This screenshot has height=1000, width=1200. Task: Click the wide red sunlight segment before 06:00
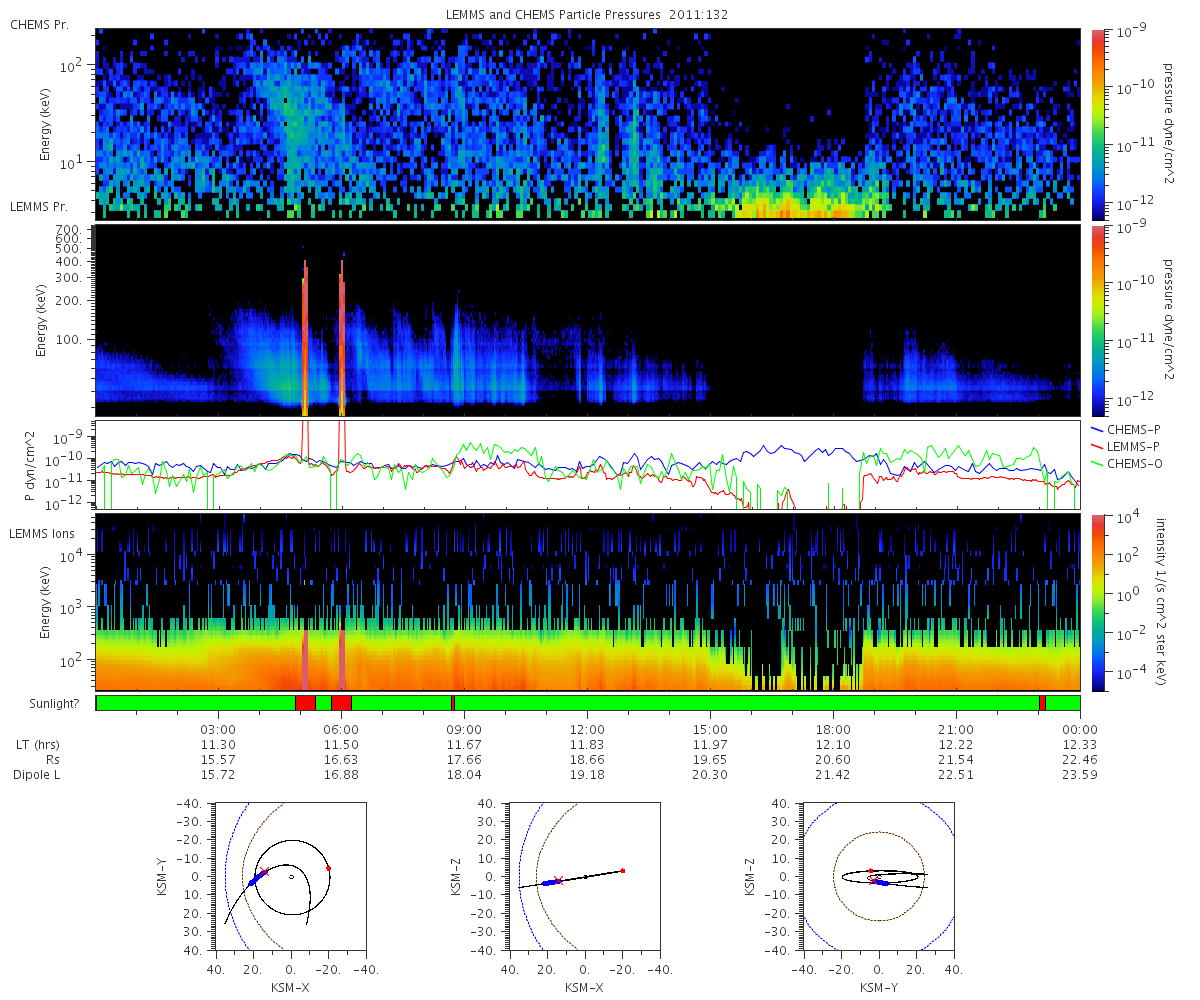[305, 703]
